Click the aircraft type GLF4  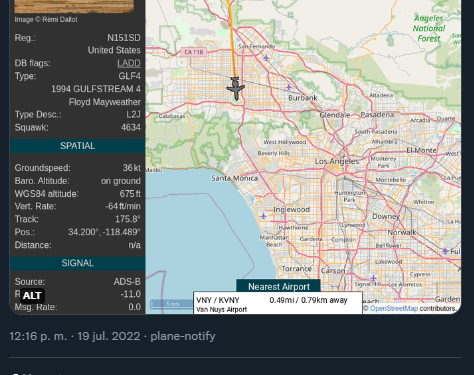pos(129,76)
